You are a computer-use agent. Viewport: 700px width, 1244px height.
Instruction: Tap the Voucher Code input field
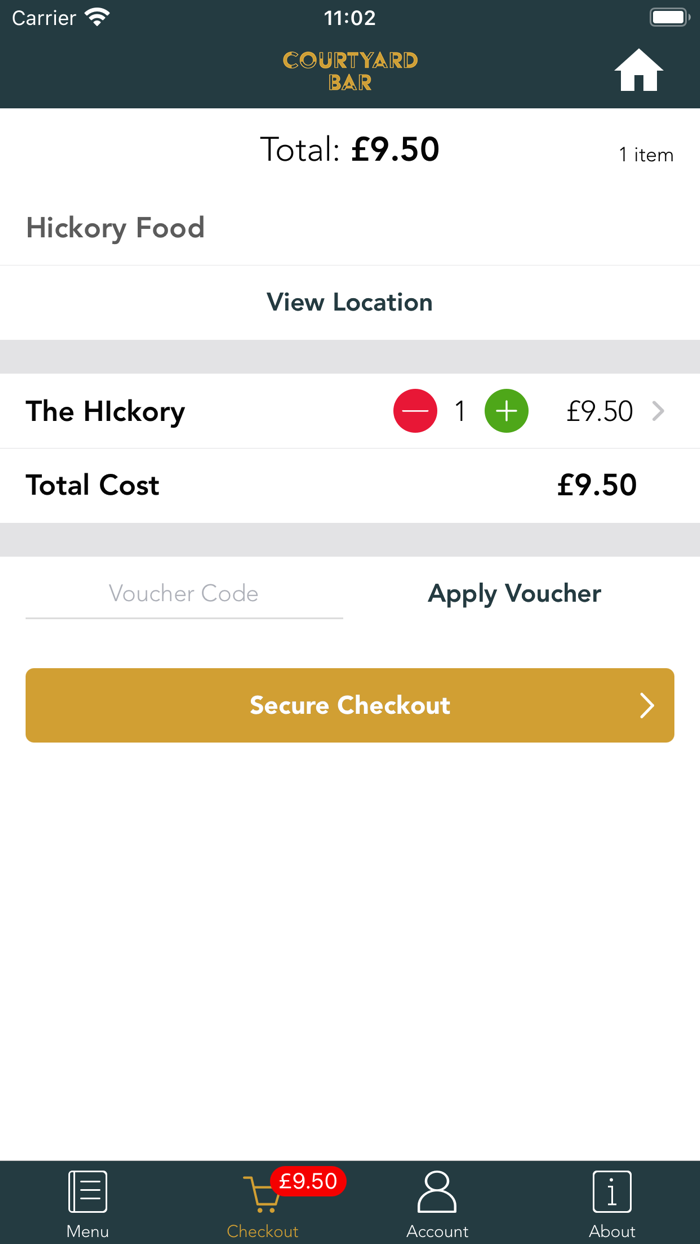point(184,593)
